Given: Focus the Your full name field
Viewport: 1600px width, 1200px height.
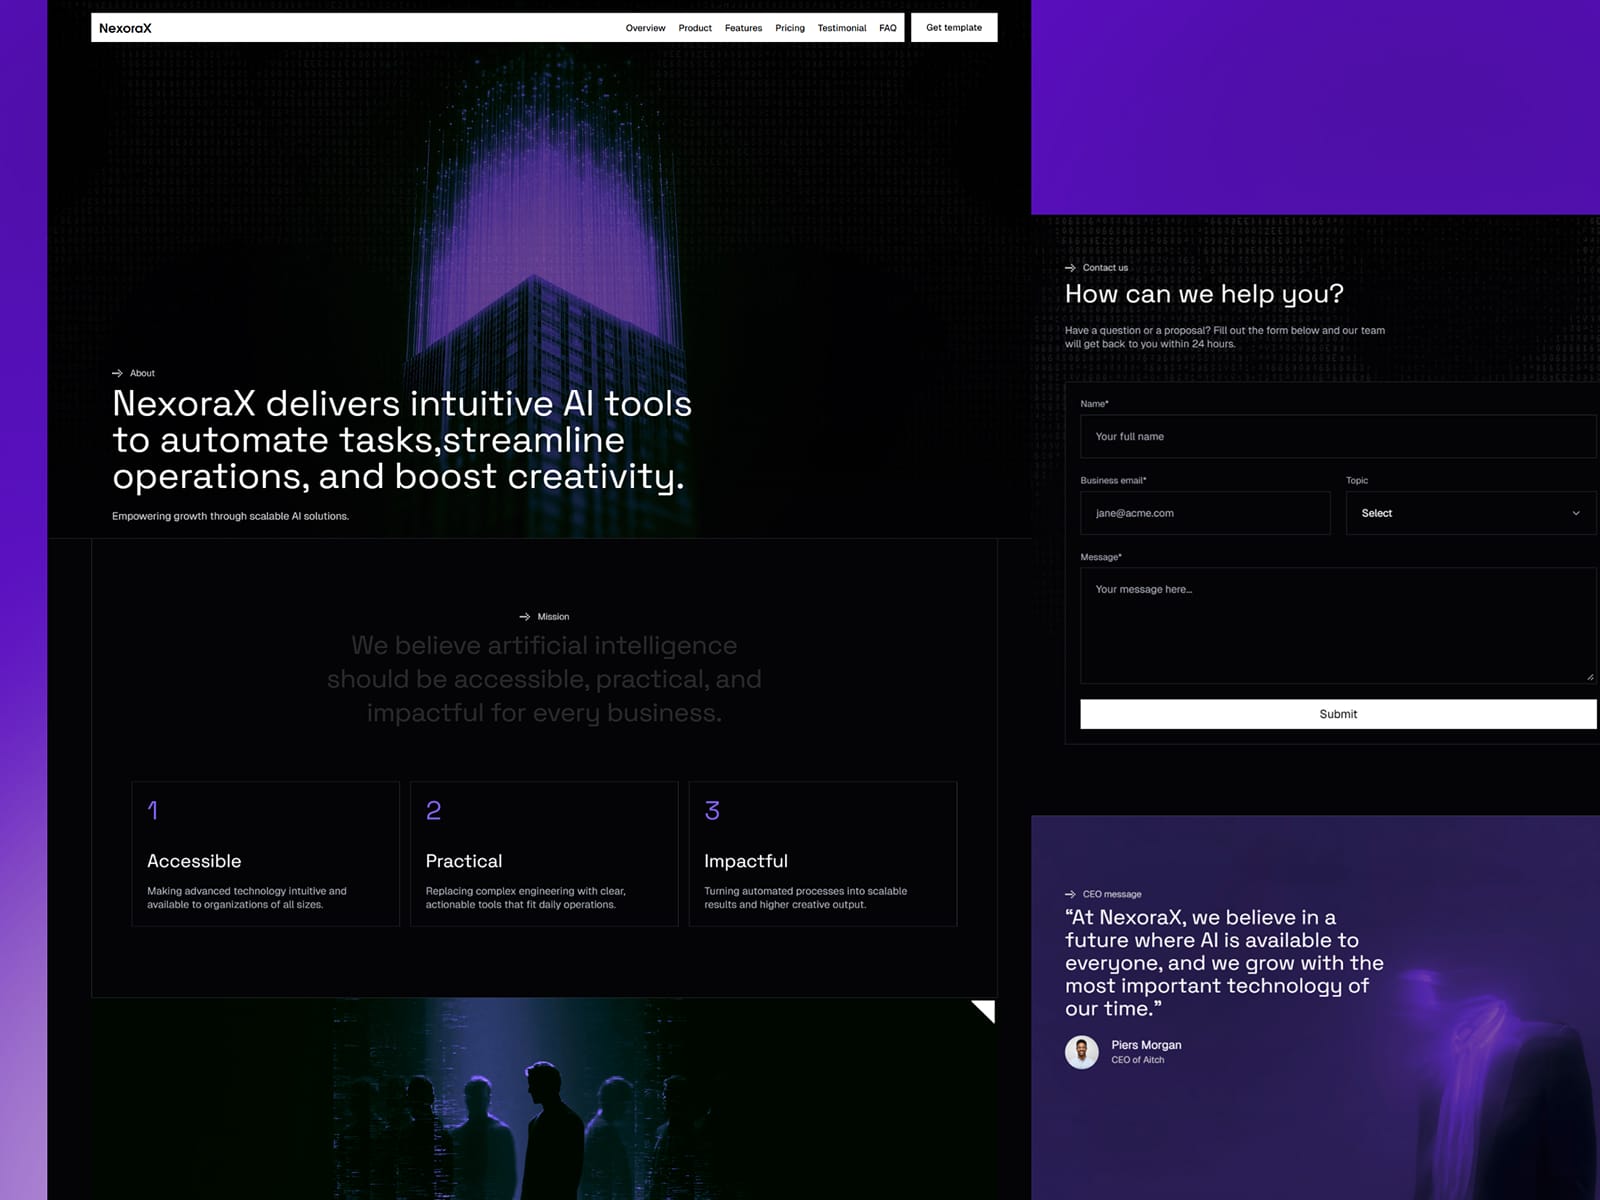Looking at the screenshot, I should [1338, 437].
